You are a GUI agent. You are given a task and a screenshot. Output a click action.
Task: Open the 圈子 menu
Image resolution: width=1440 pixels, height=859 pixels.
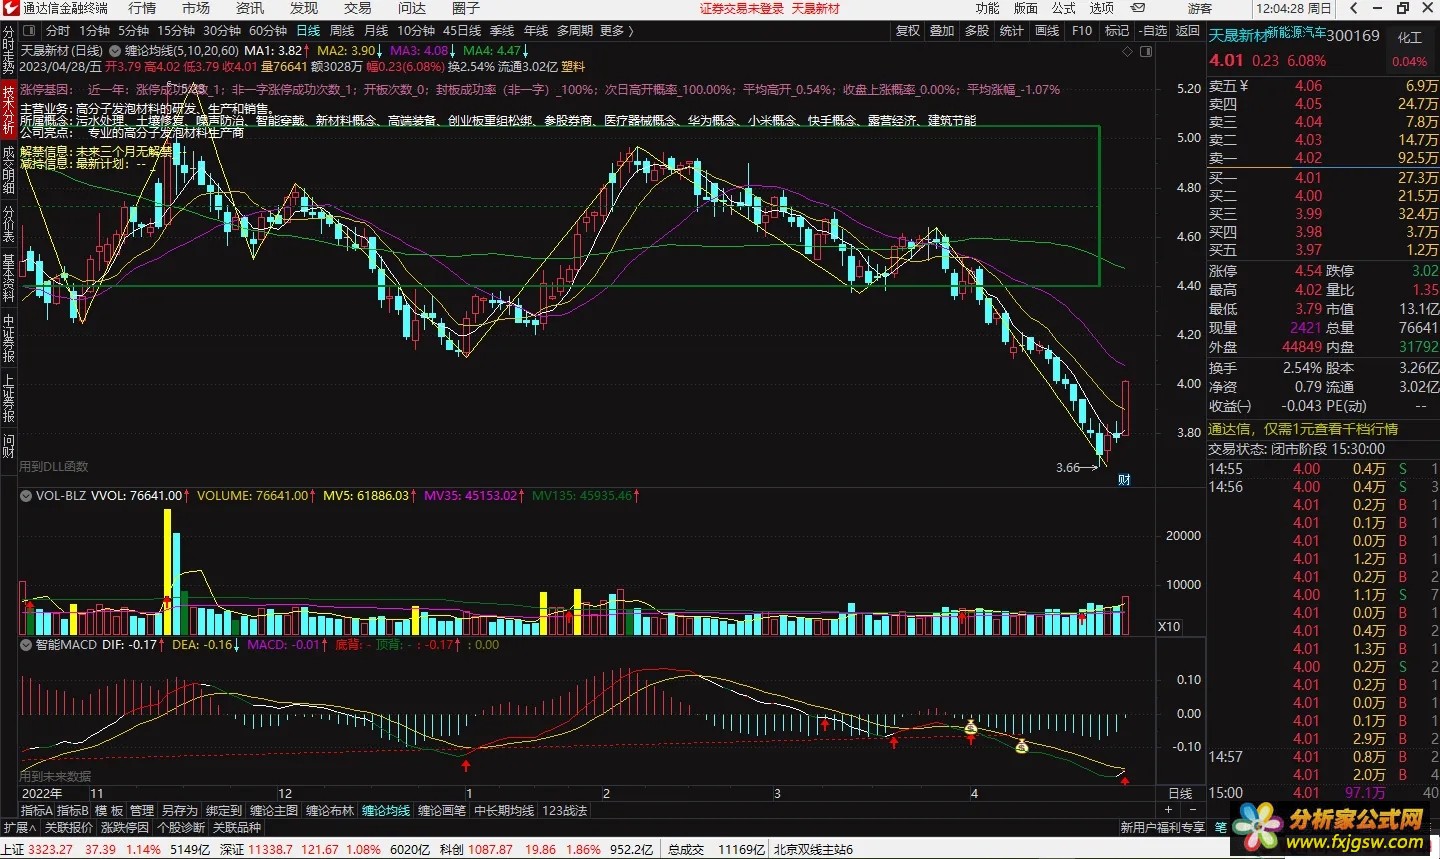coord(466,8)
